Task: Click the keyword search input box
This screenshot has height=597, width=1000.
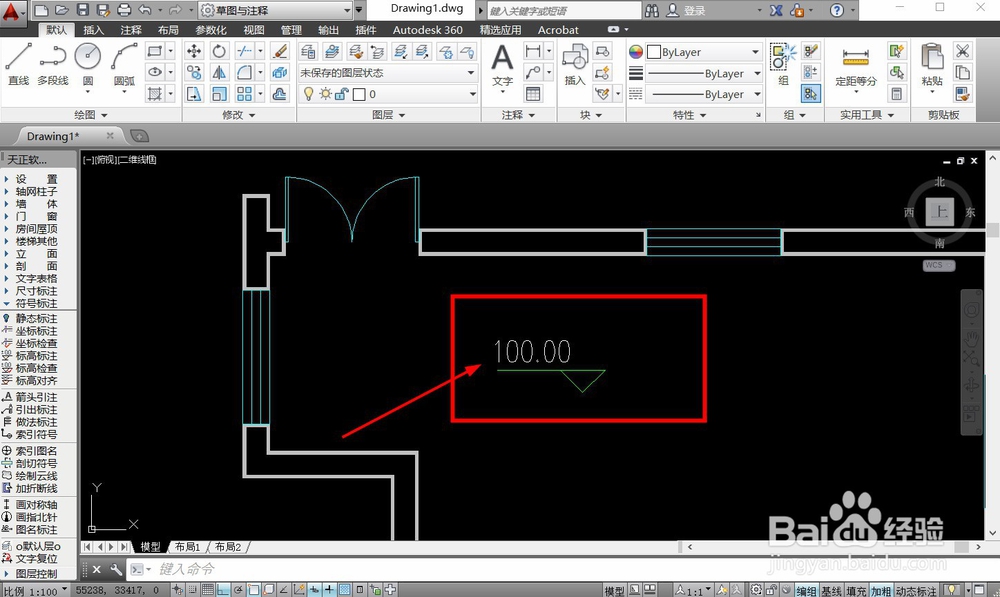Action: 564,10
